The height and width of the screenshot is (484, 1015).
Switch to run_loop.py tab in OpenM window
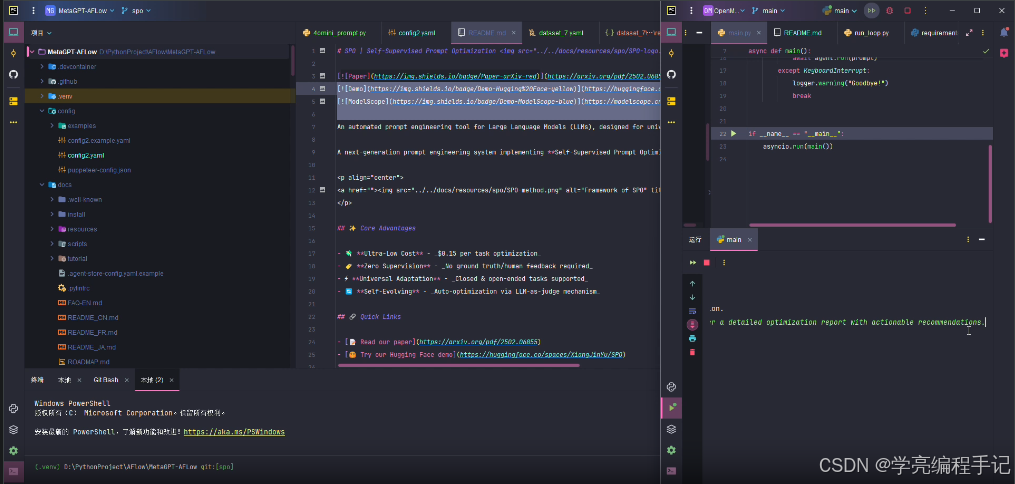click(866, 32)
